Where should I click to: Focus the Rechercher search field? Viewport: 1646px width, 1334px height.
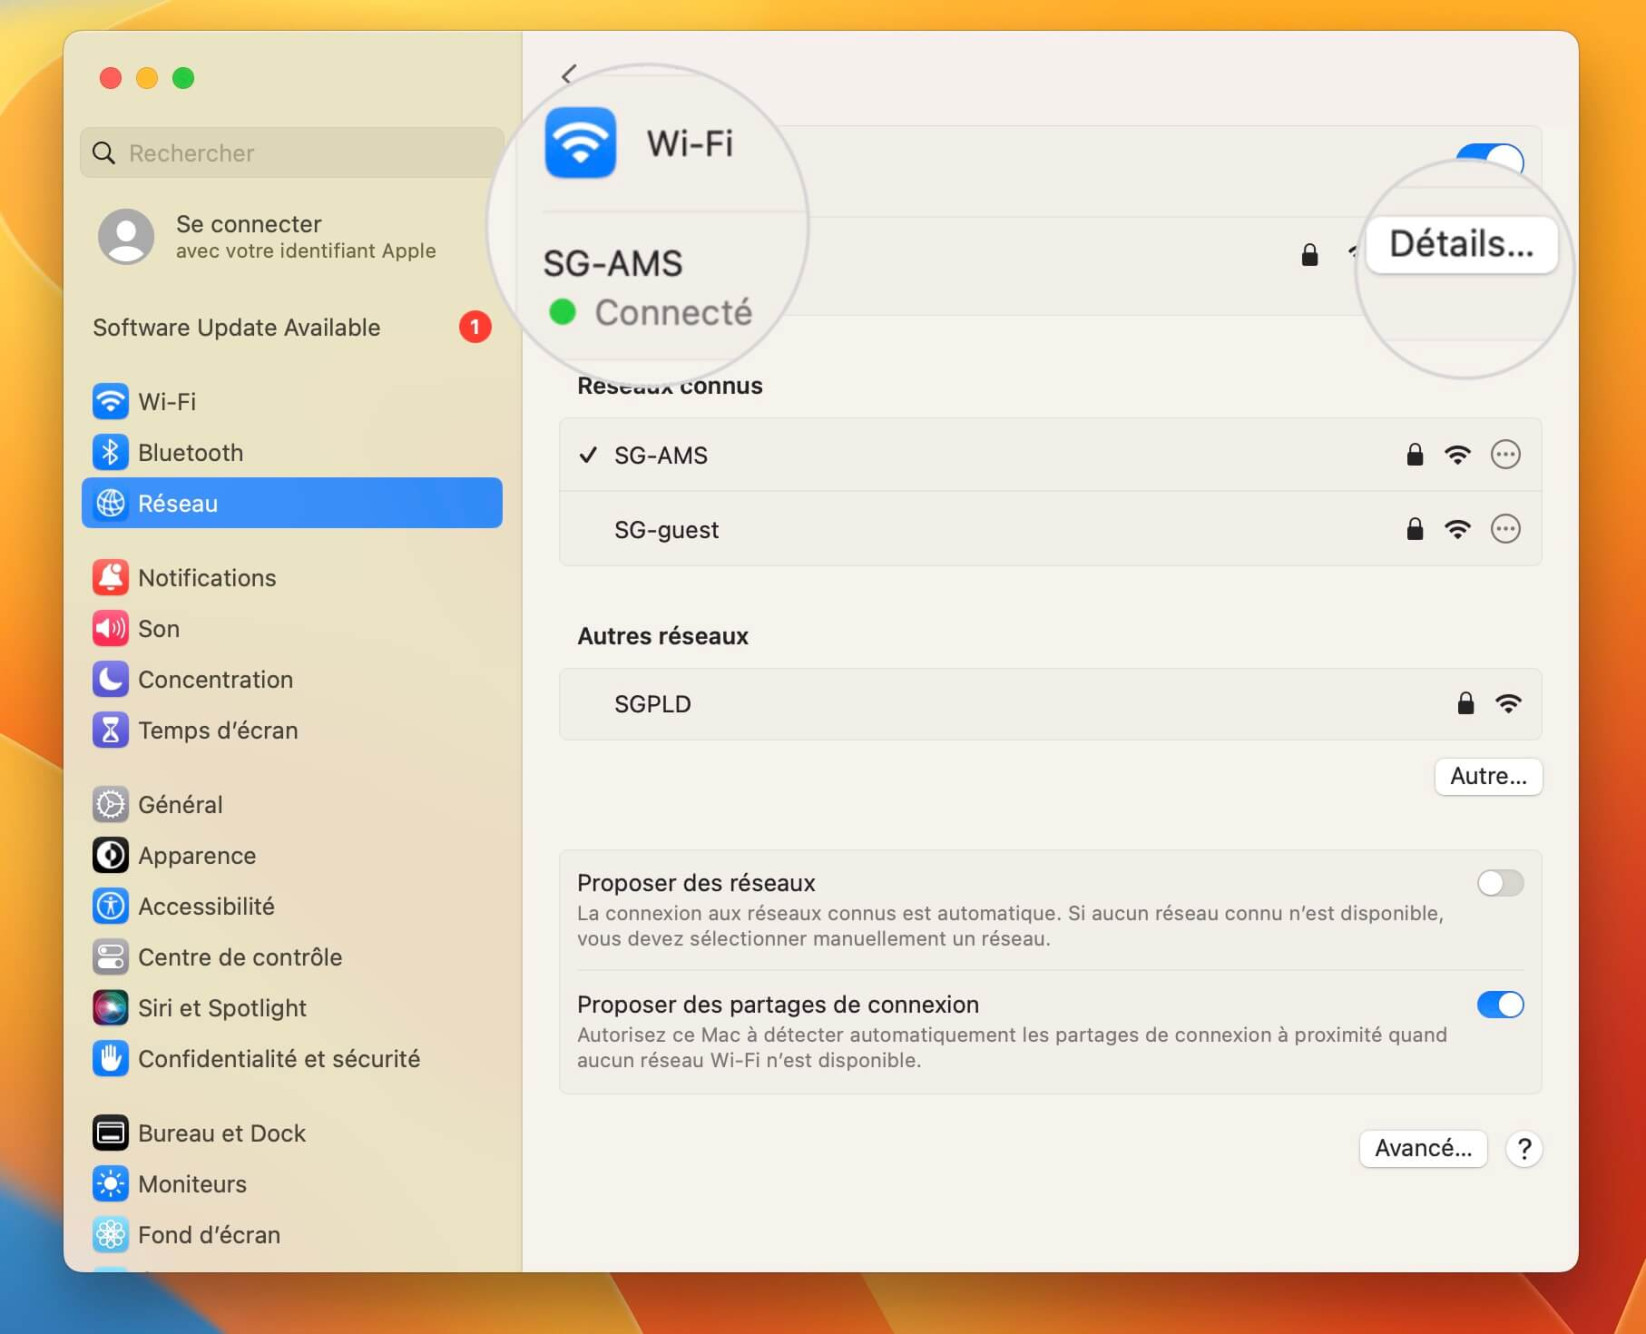[x=292, y=153]
